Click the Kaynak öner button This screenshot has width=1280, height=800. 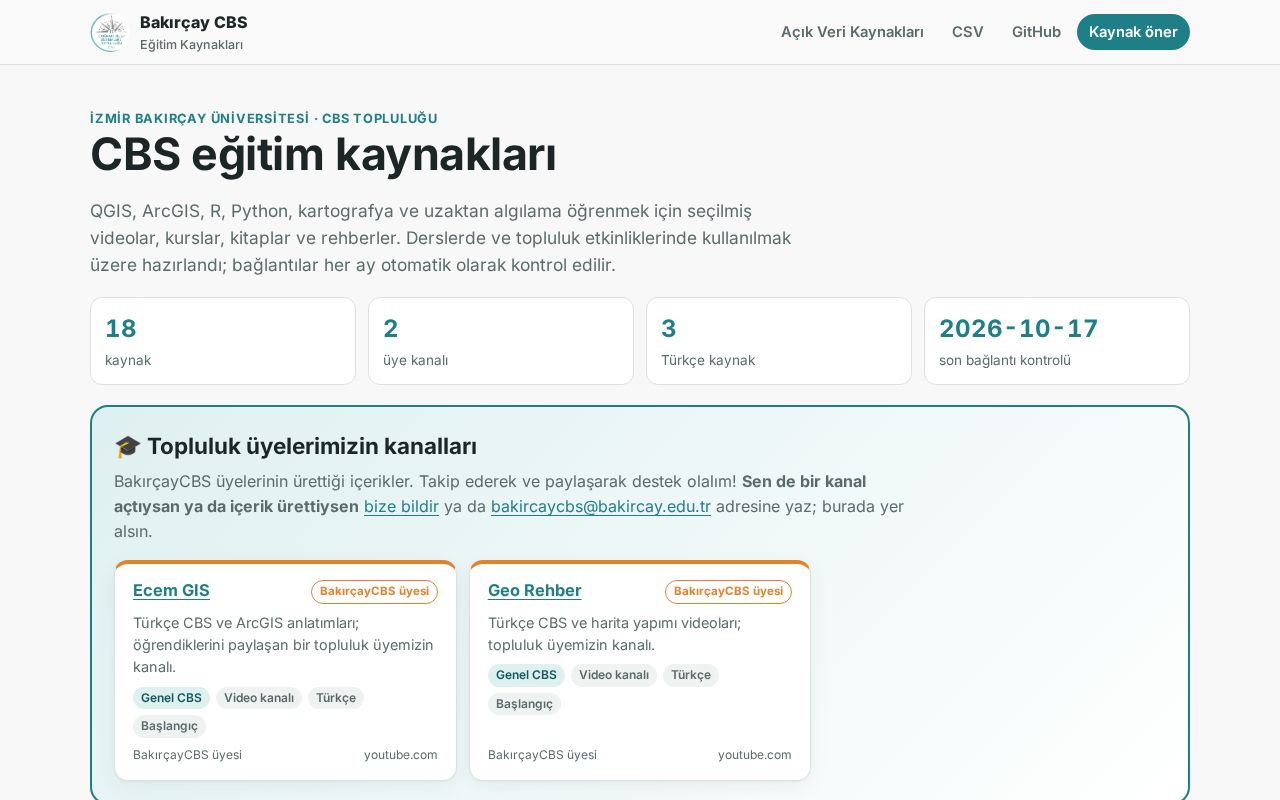(x=1133, y=32)
